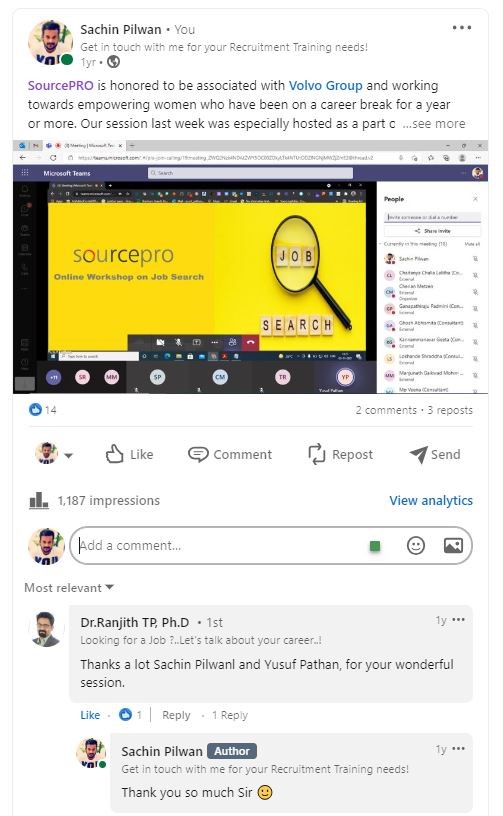The image size is (503, 816).
Task: Reply to Dr.Ranjith's comment
Action: pyautogui.click(x=176, y=715)
